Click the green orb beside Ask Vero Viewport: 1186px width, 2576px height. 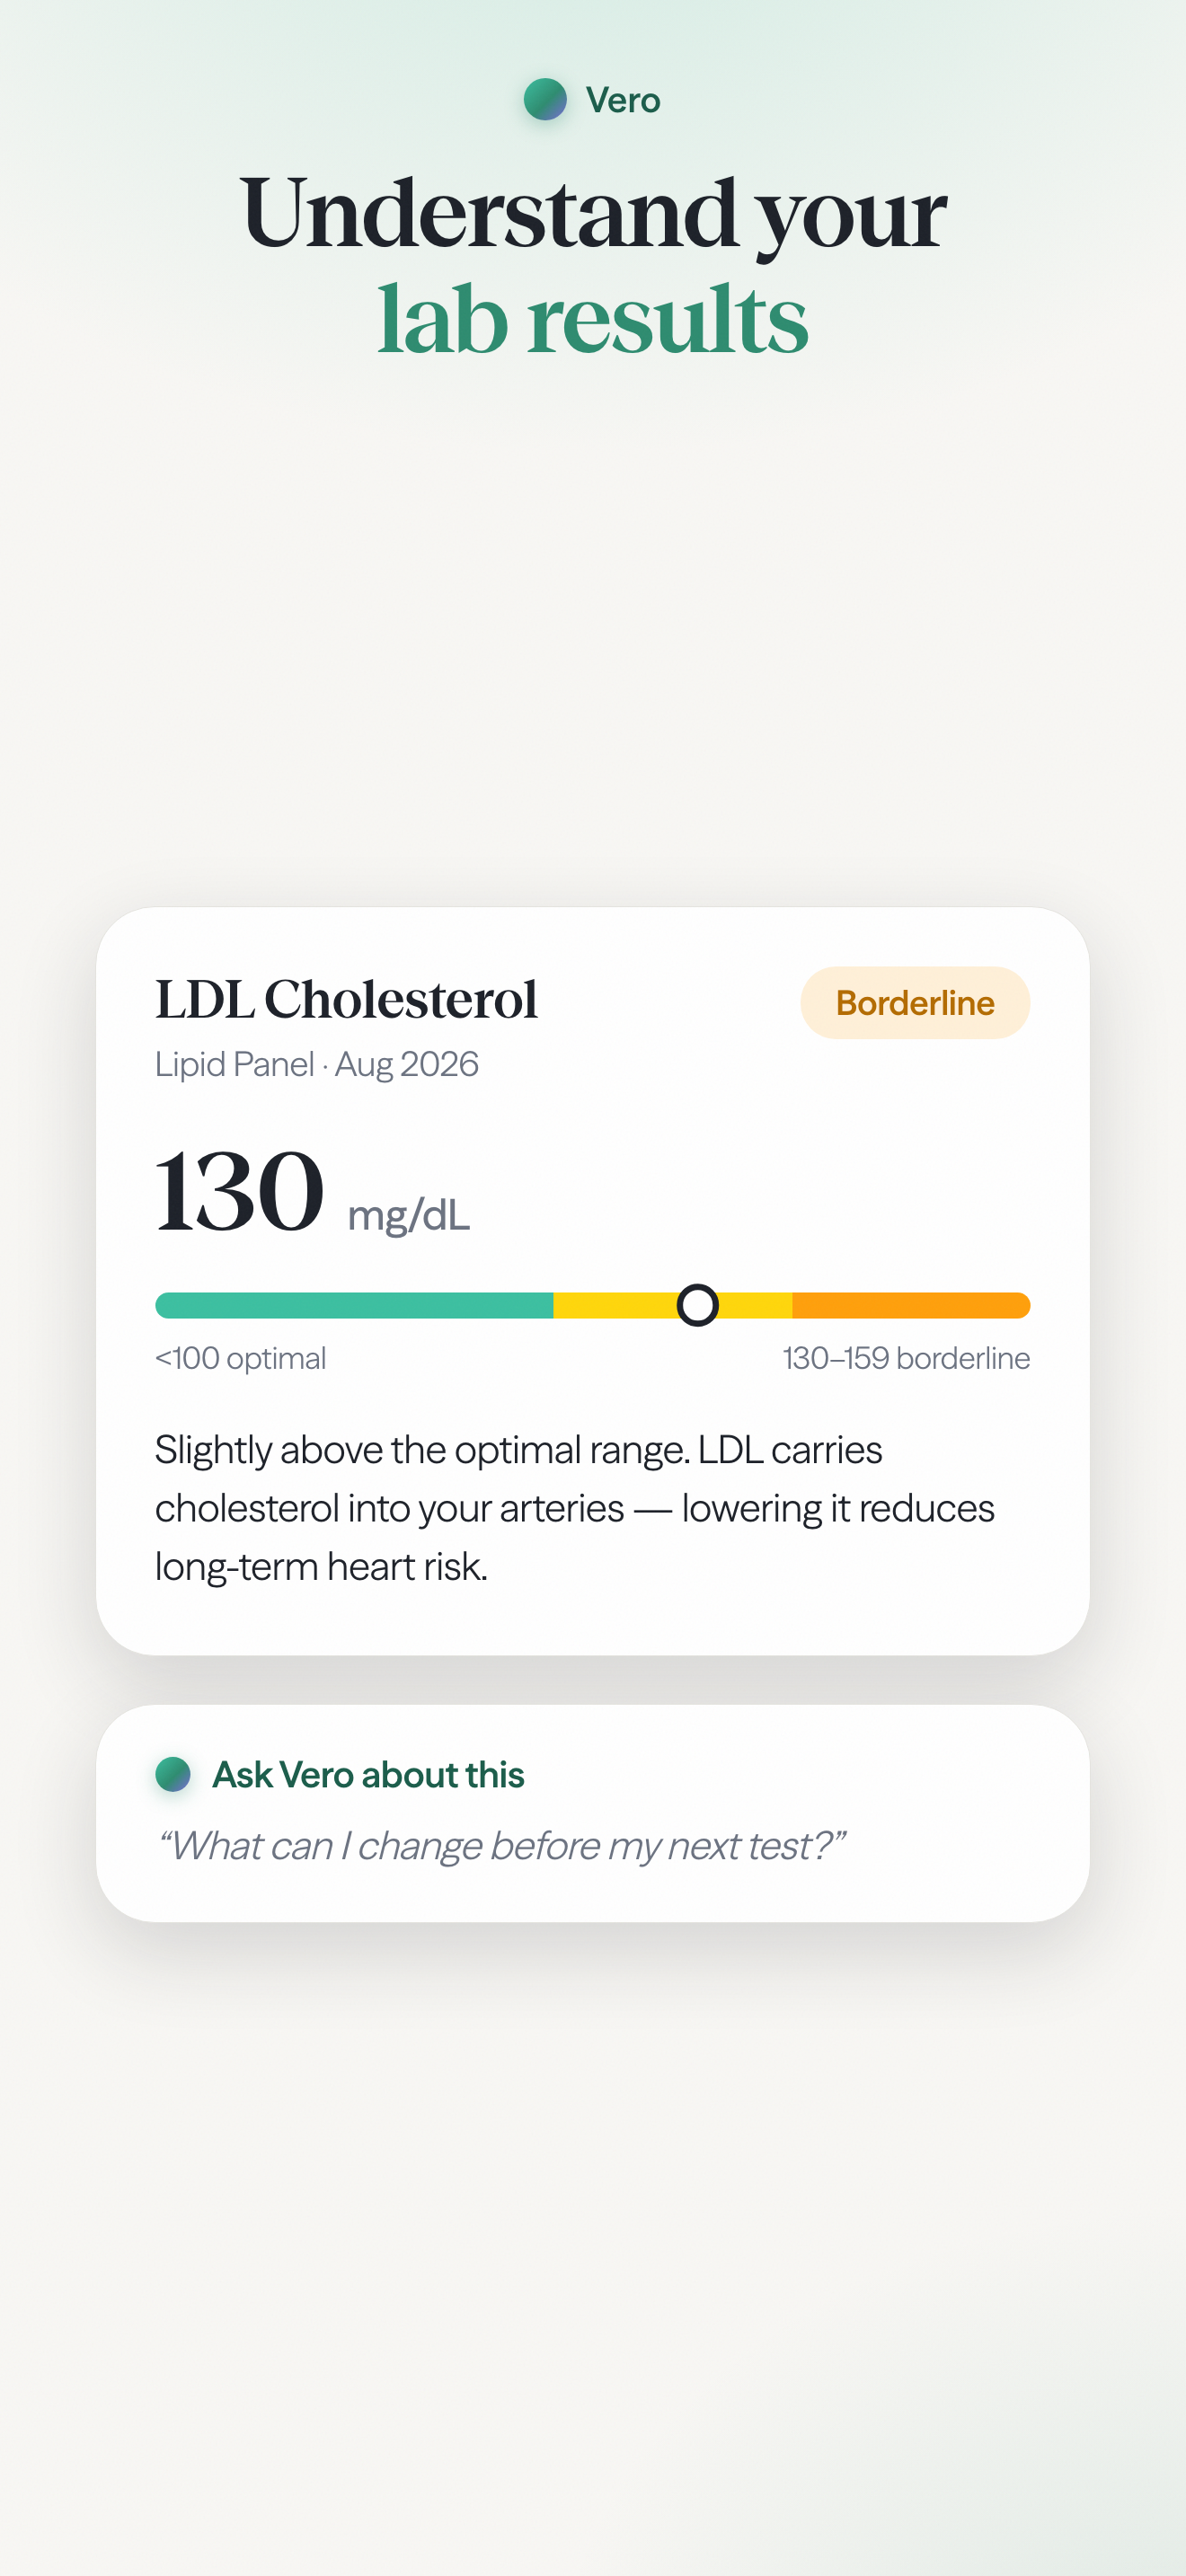point(173,1774)
